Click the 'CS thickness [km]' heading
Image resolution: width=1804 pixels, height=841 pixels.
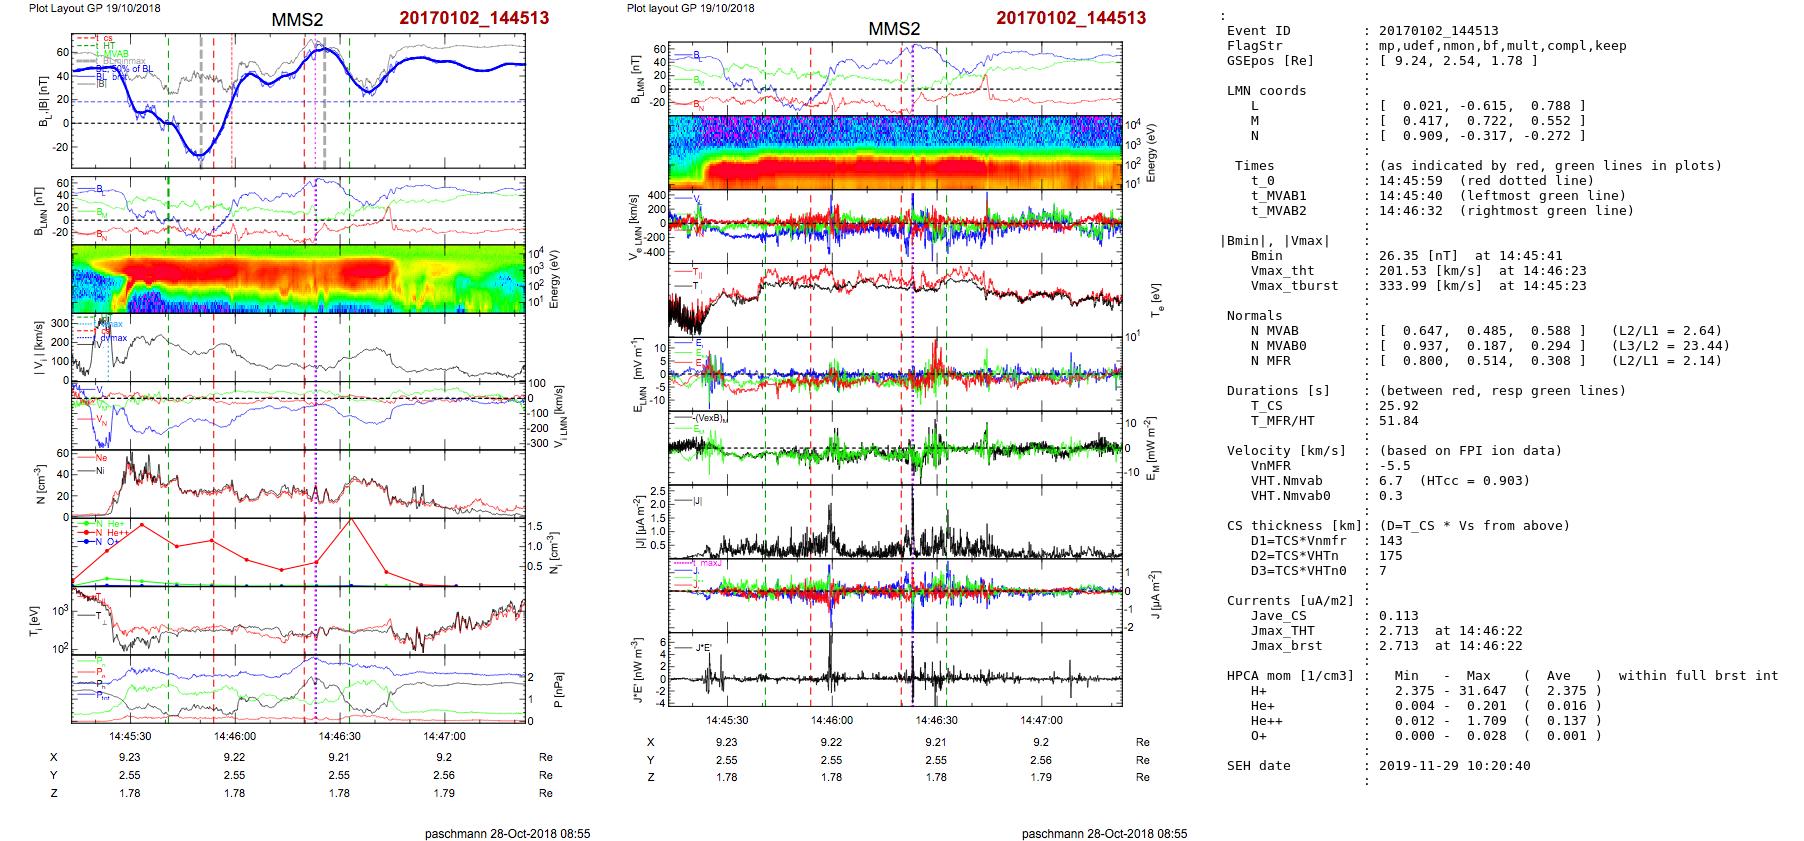(1294, 526)
